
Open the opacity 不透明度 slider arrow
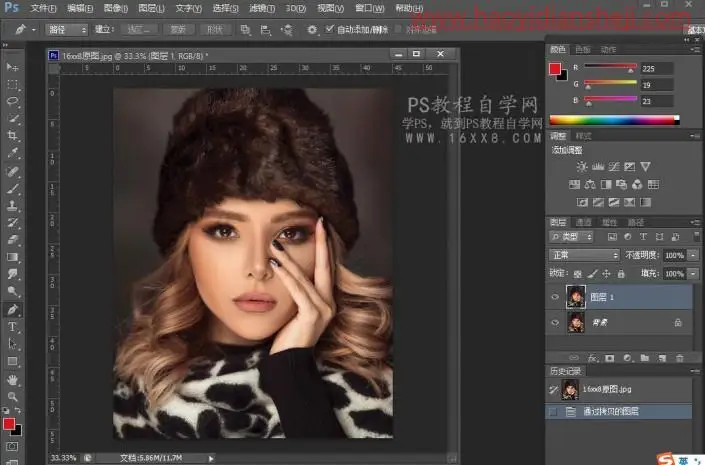pyautogui.click(x=693, y=255)
